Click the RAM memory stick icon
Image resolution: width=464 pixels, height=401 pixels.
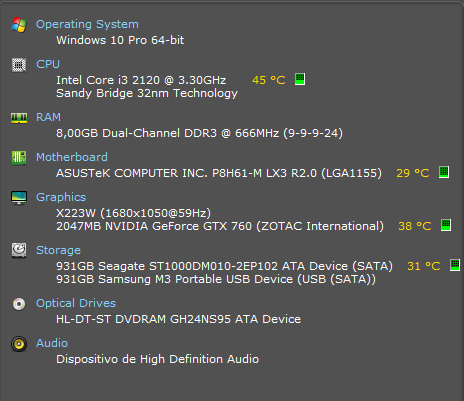tap(19, 118)
